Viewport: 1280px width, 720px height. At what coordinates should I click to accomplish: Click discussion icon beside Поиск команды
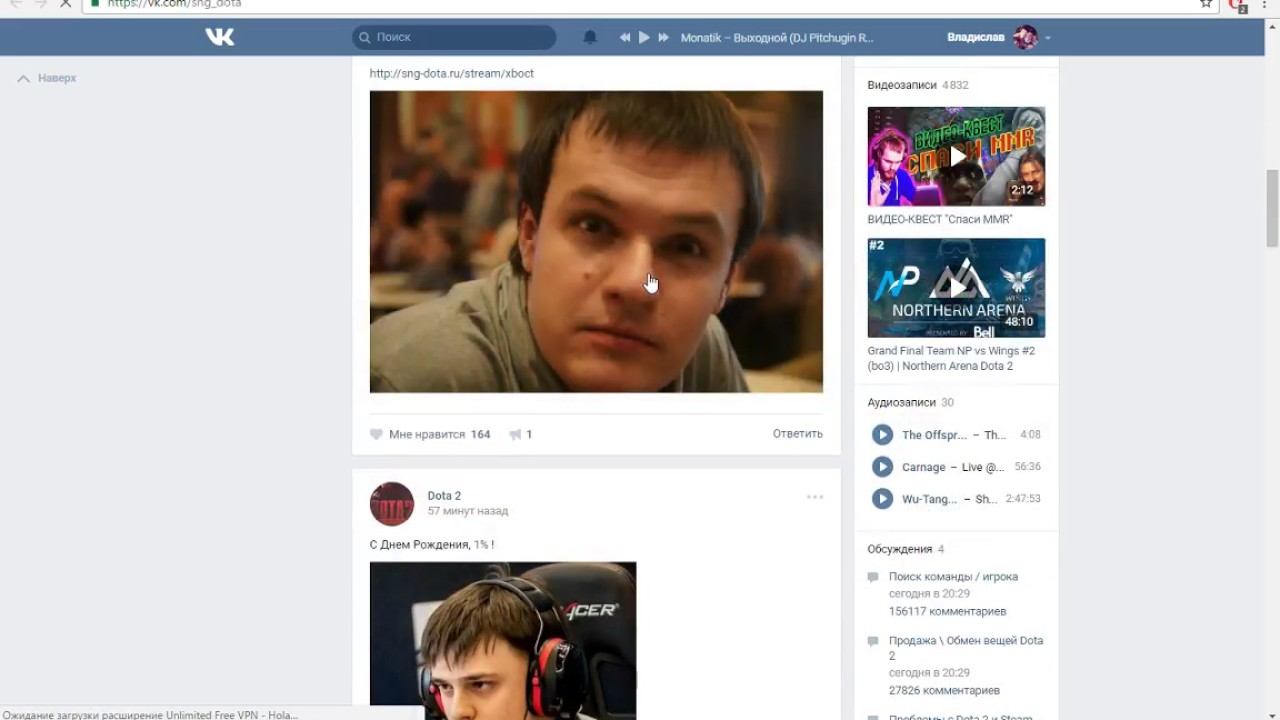pyautogui.click(x=873, y=577)
